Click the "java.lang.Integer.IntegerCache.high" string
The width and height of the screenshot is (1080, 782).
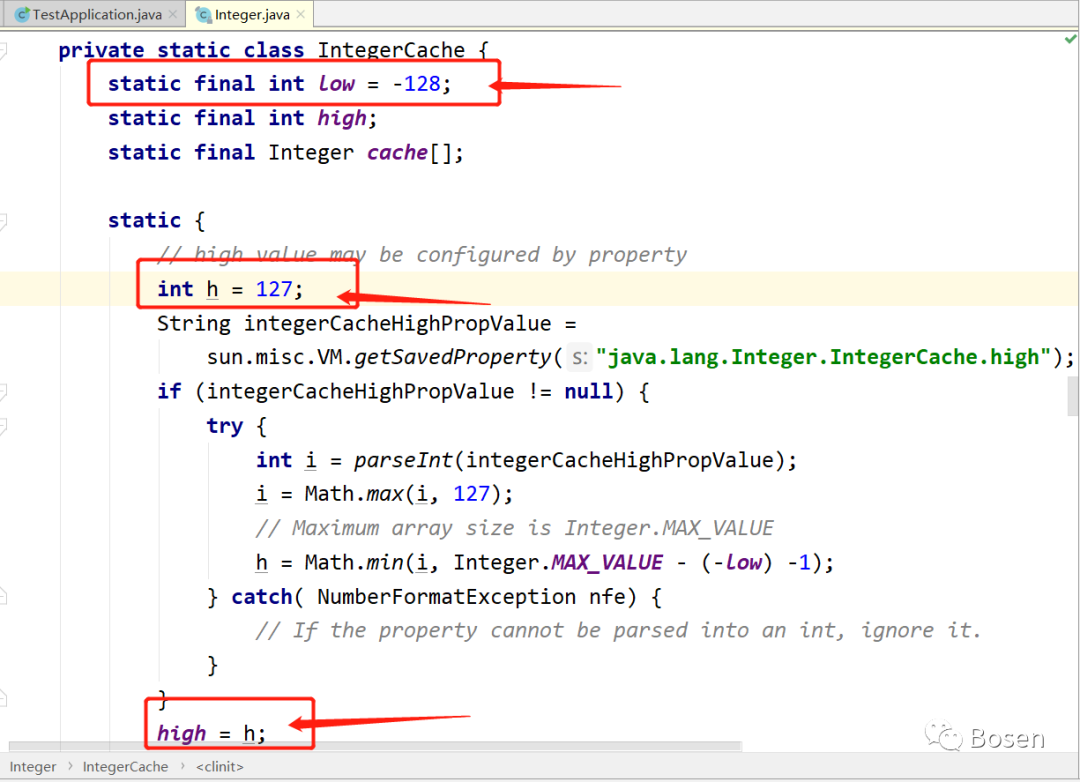(823, 358)
